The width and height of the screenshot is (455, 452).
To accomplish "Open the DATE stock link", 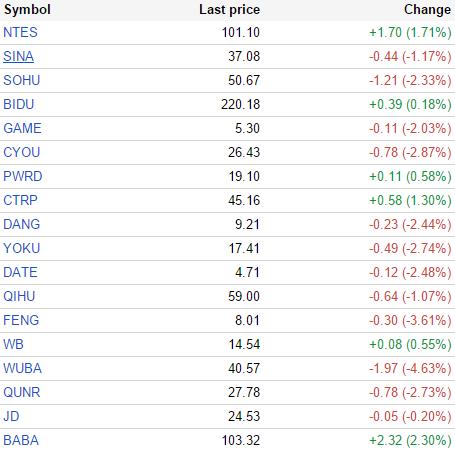I will (x=20, y=272).
